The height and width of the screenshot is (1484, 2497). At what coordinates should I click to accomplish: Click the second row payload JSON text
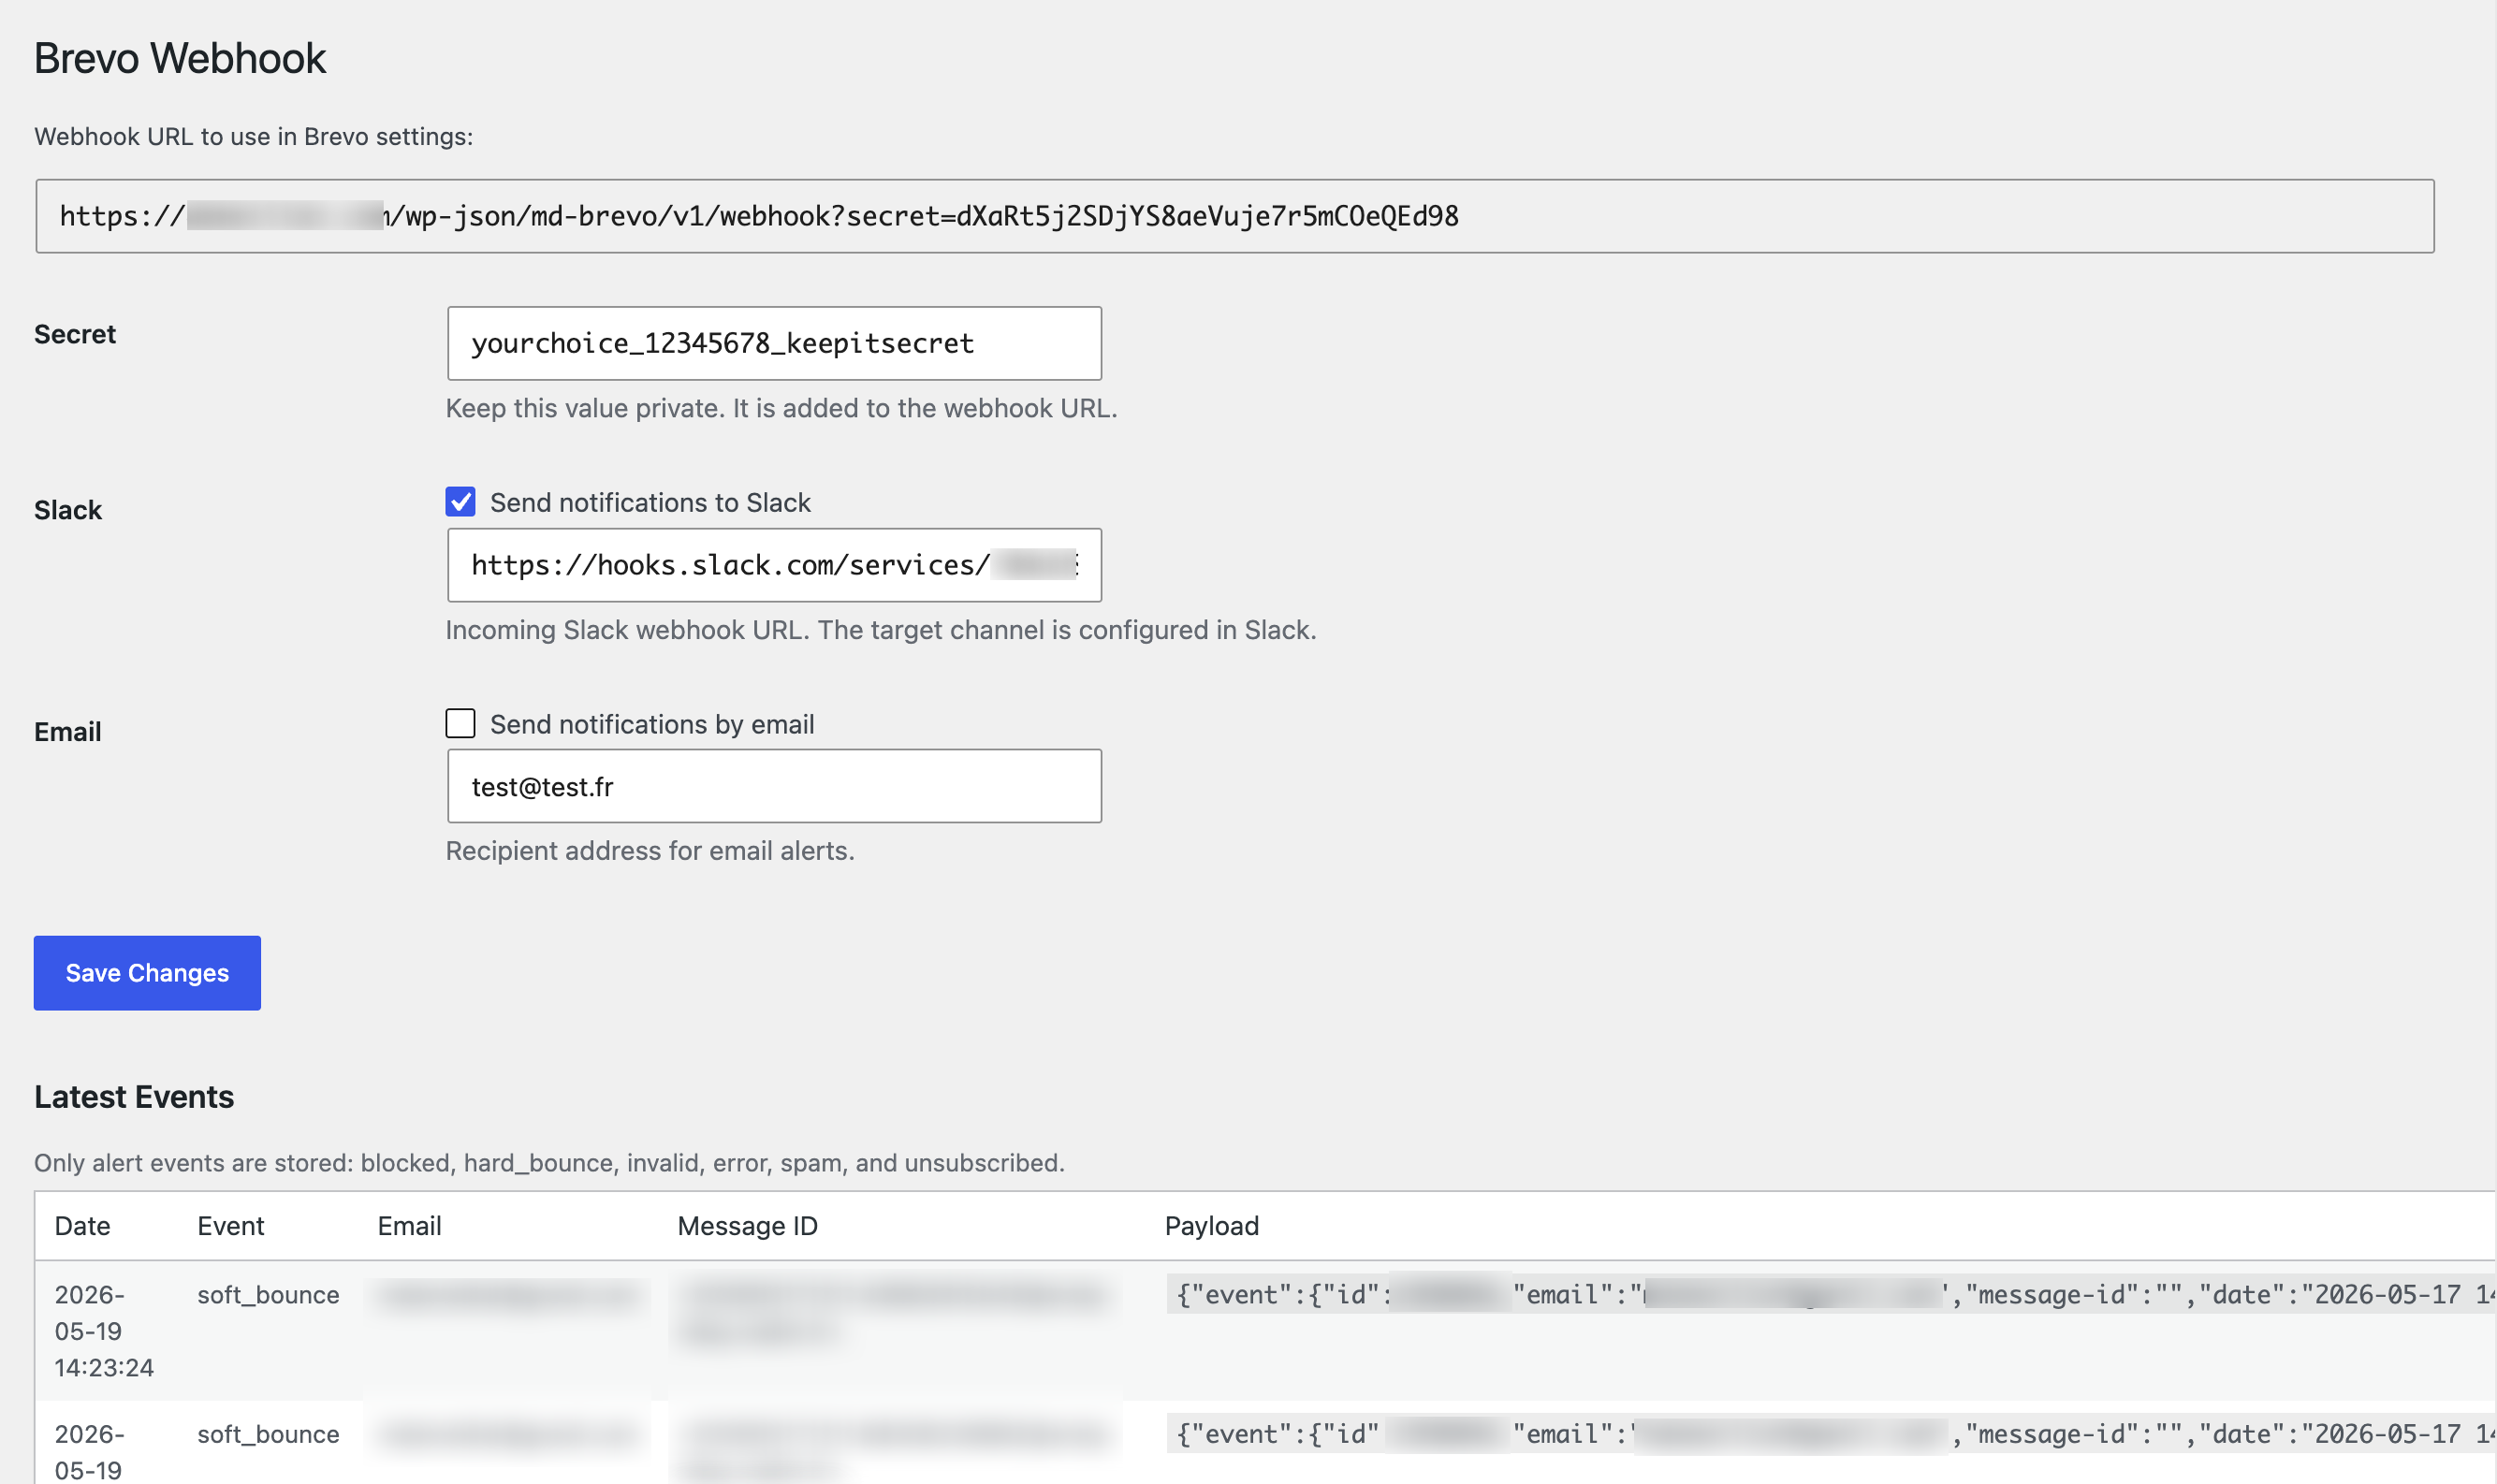1831,1435
